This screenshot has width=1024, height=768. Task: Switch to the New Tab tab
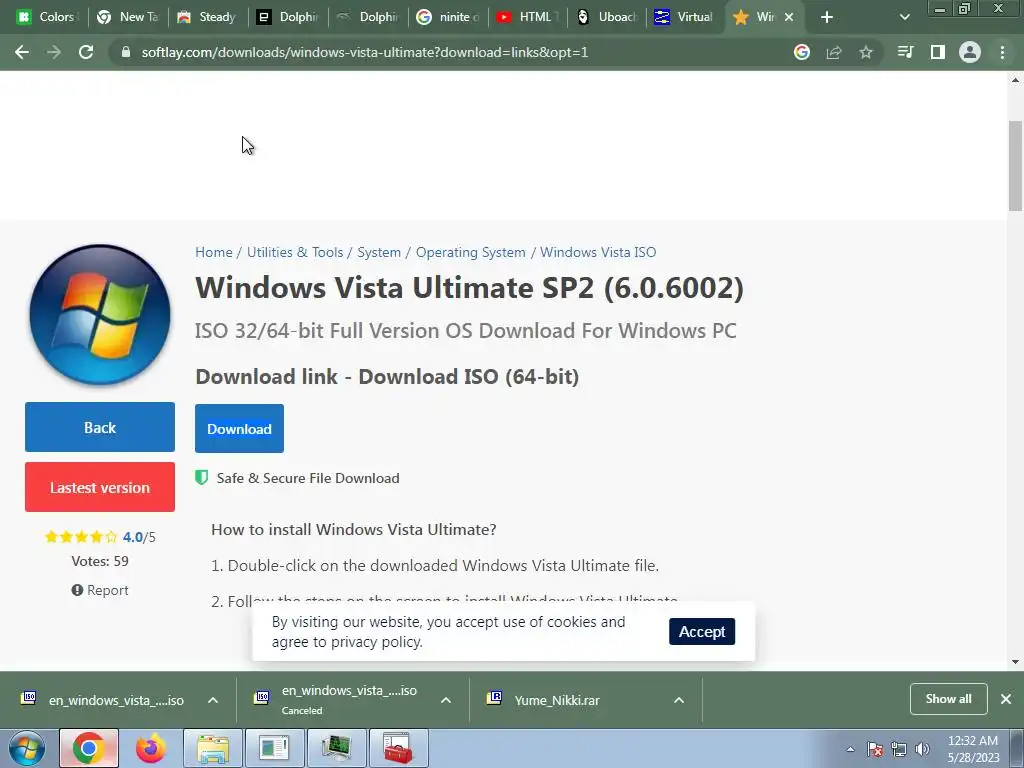click(127, 17)
